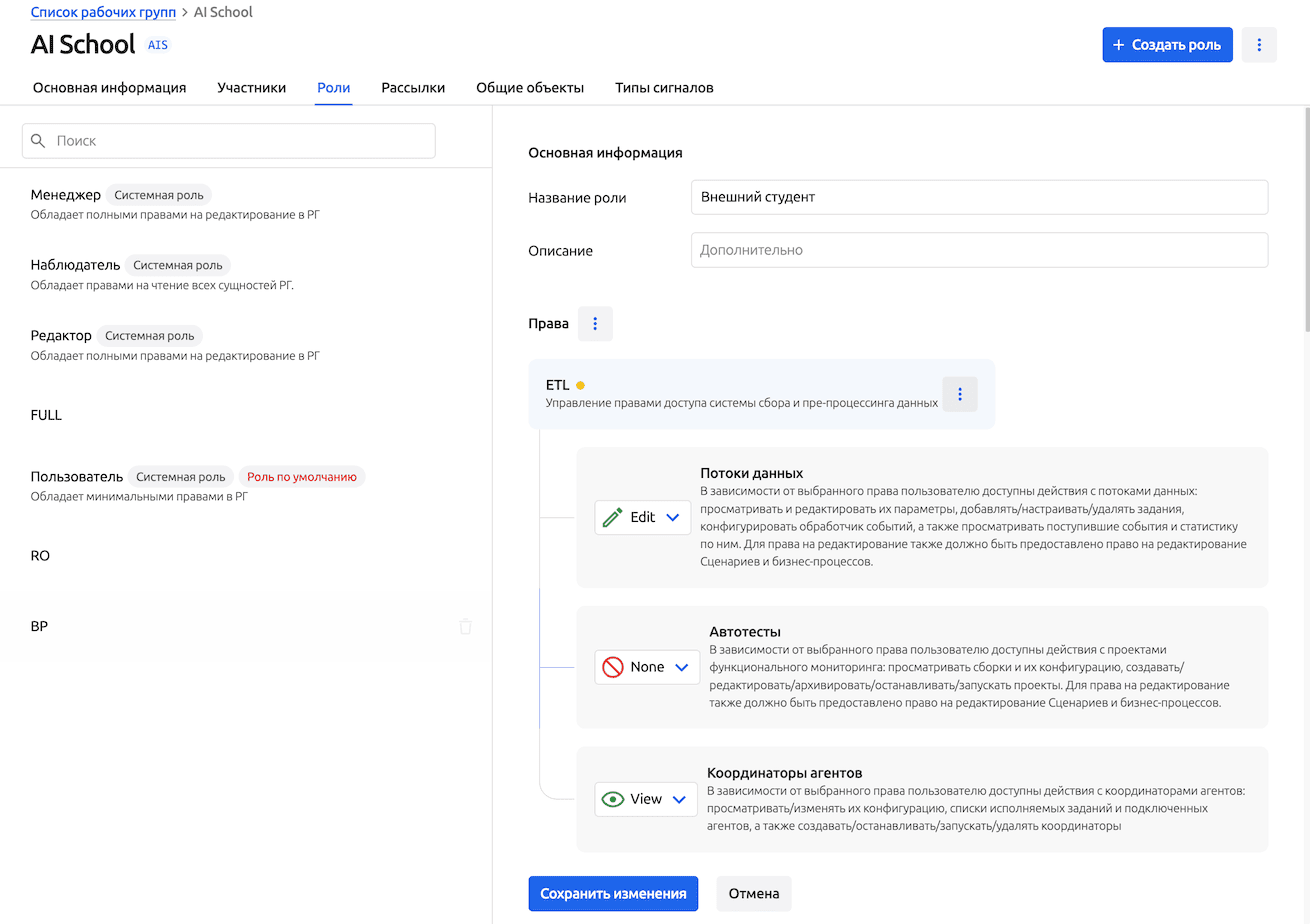1310x924 pixels.
Task: Click the eye View icon for Координаторы агентов
Action: [613, 799]
